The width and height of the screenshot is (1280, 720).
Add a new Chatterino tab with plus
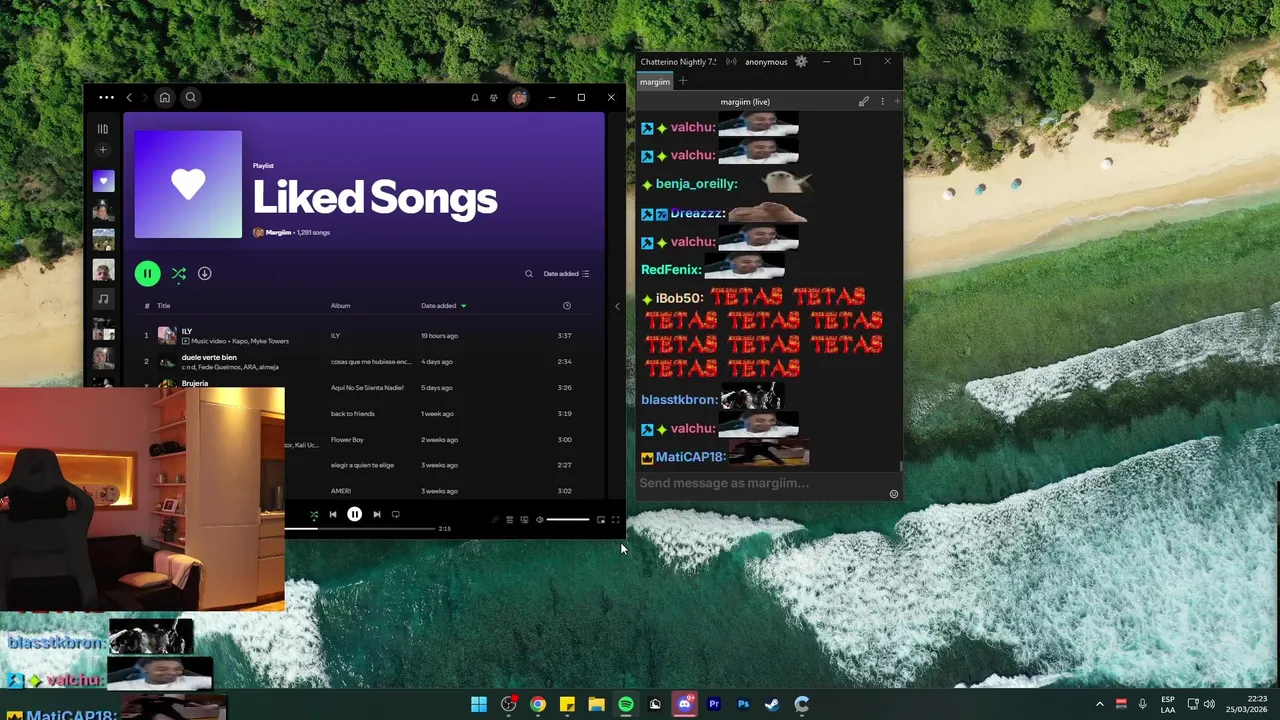point(683,81)
